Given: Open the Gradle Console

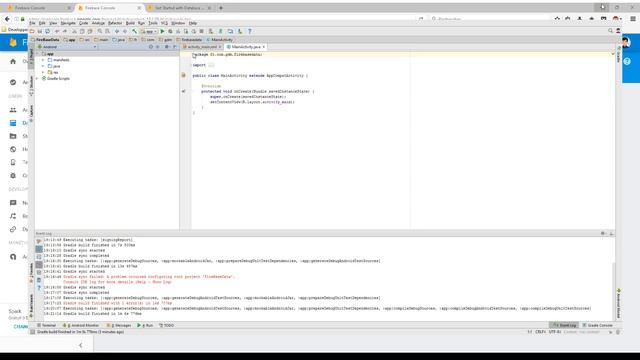Looking at the screenshot, I should (x=598, y=325).
